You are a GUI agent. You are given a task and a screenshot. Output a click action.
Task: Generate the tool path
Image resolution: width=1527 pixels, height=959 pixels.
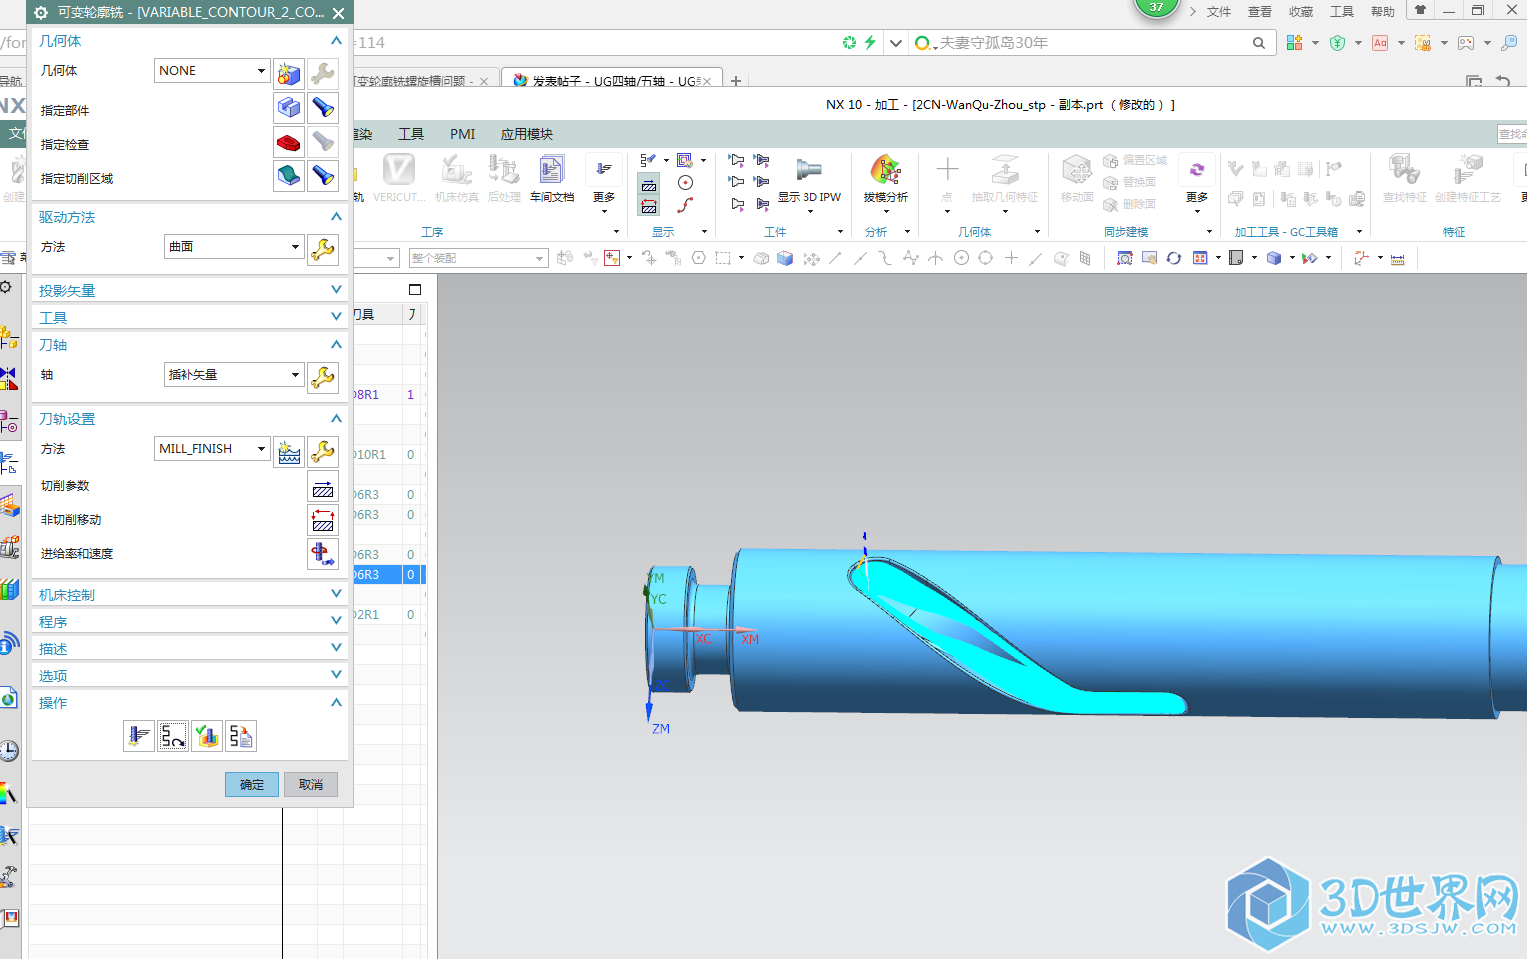139,736
